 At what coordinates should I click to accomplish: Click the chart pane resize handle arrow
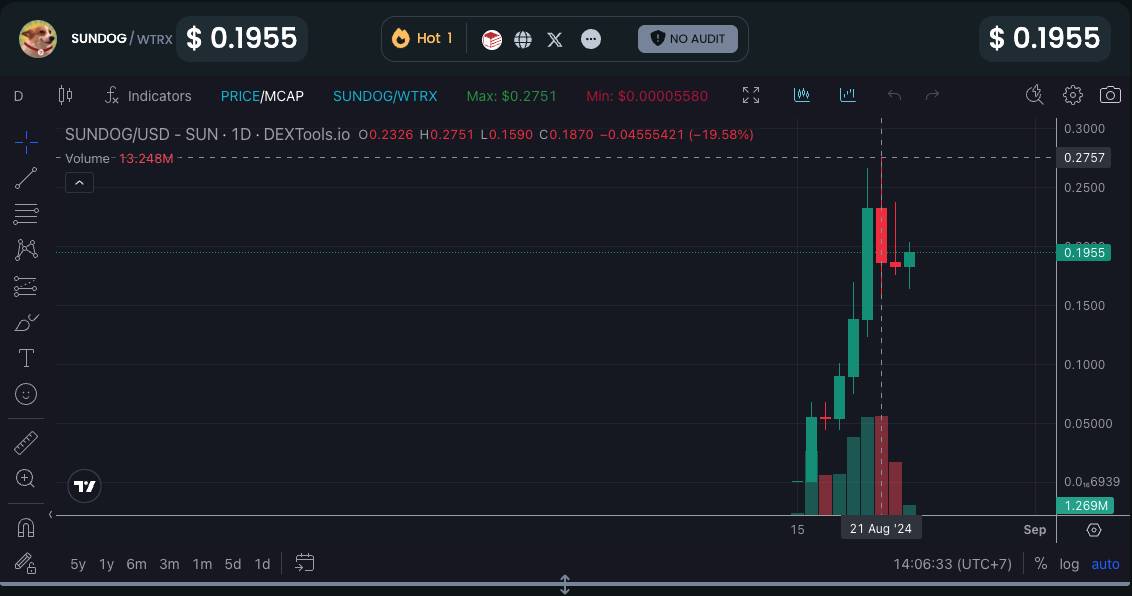[565, 584]
